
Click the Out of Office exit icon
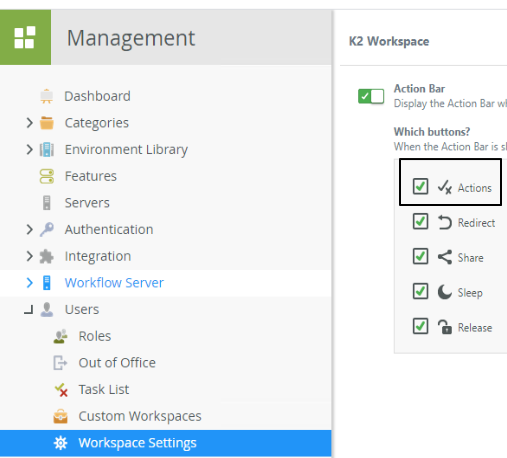click(x=60, y=363)
